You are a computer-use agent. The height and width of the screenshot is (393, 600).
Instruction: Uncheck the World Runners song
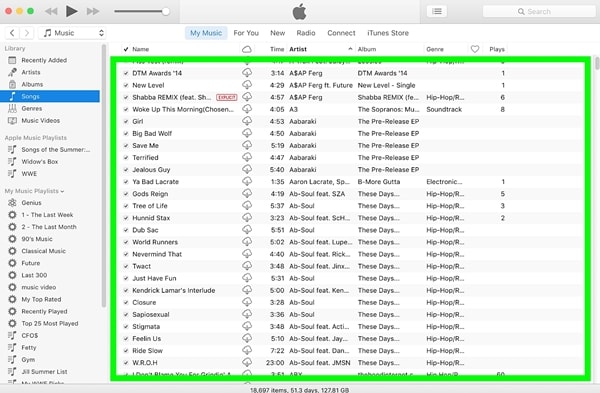[126, 242]
